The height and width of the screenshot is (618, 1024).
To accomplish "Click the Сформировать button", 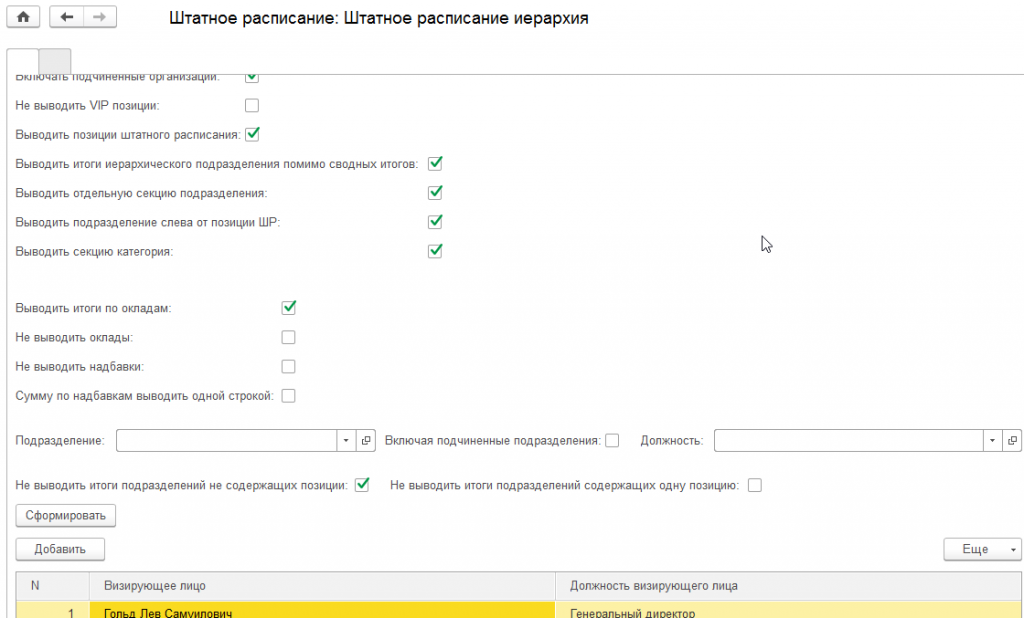I will [65, 515].
